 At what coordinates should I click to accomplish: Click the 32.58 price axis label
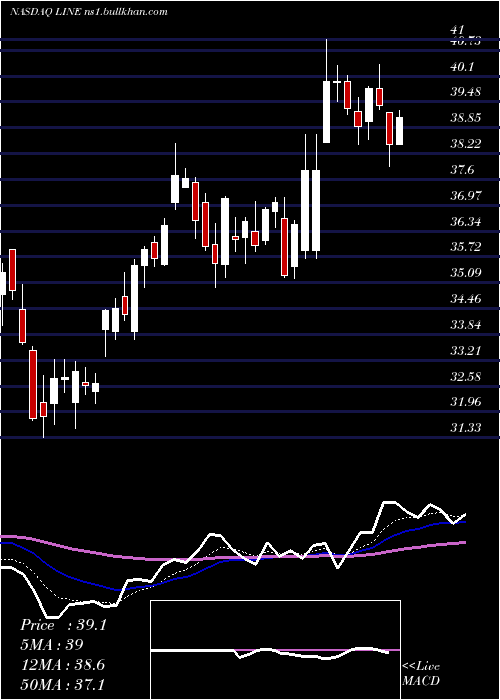[x=466, y=376]
